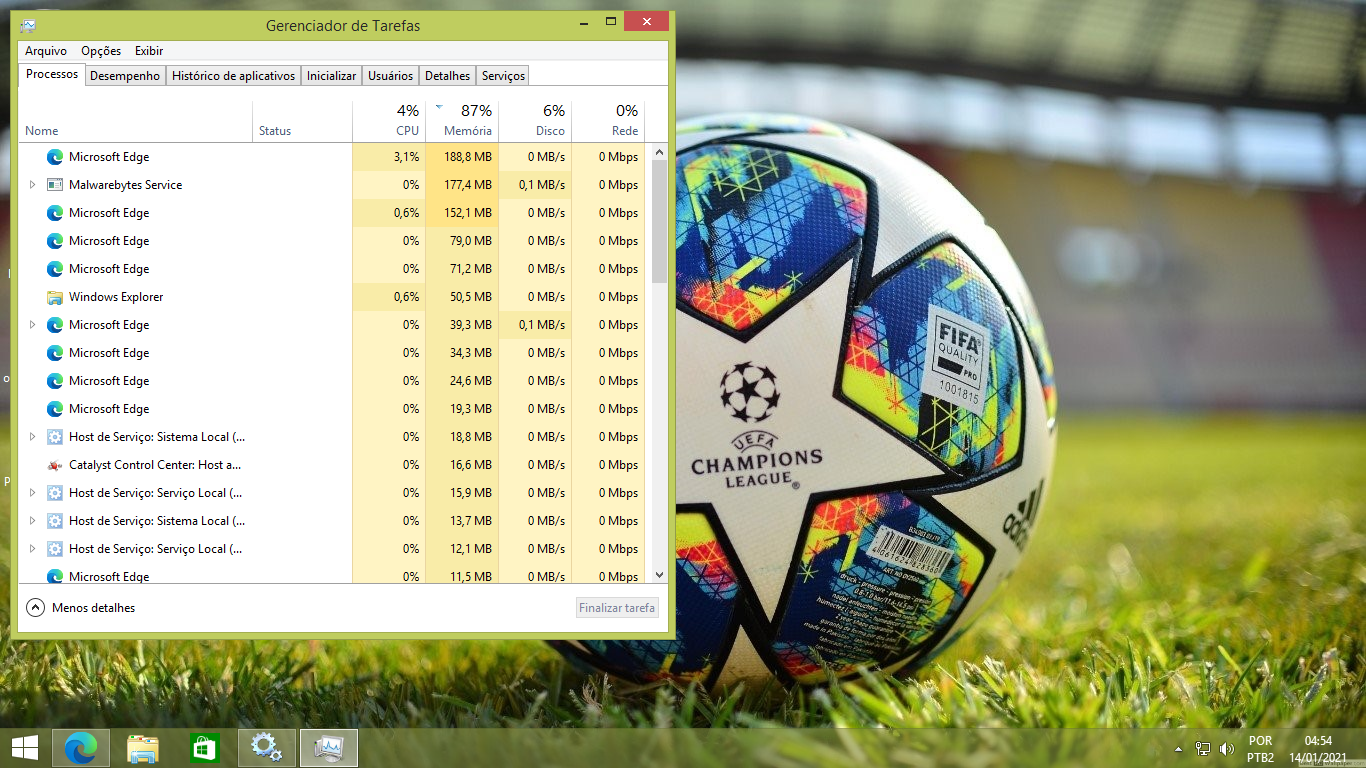This screenshot has height=768, width=1366.
Task: Click the scrollbar up arrow
Action: 659,152
